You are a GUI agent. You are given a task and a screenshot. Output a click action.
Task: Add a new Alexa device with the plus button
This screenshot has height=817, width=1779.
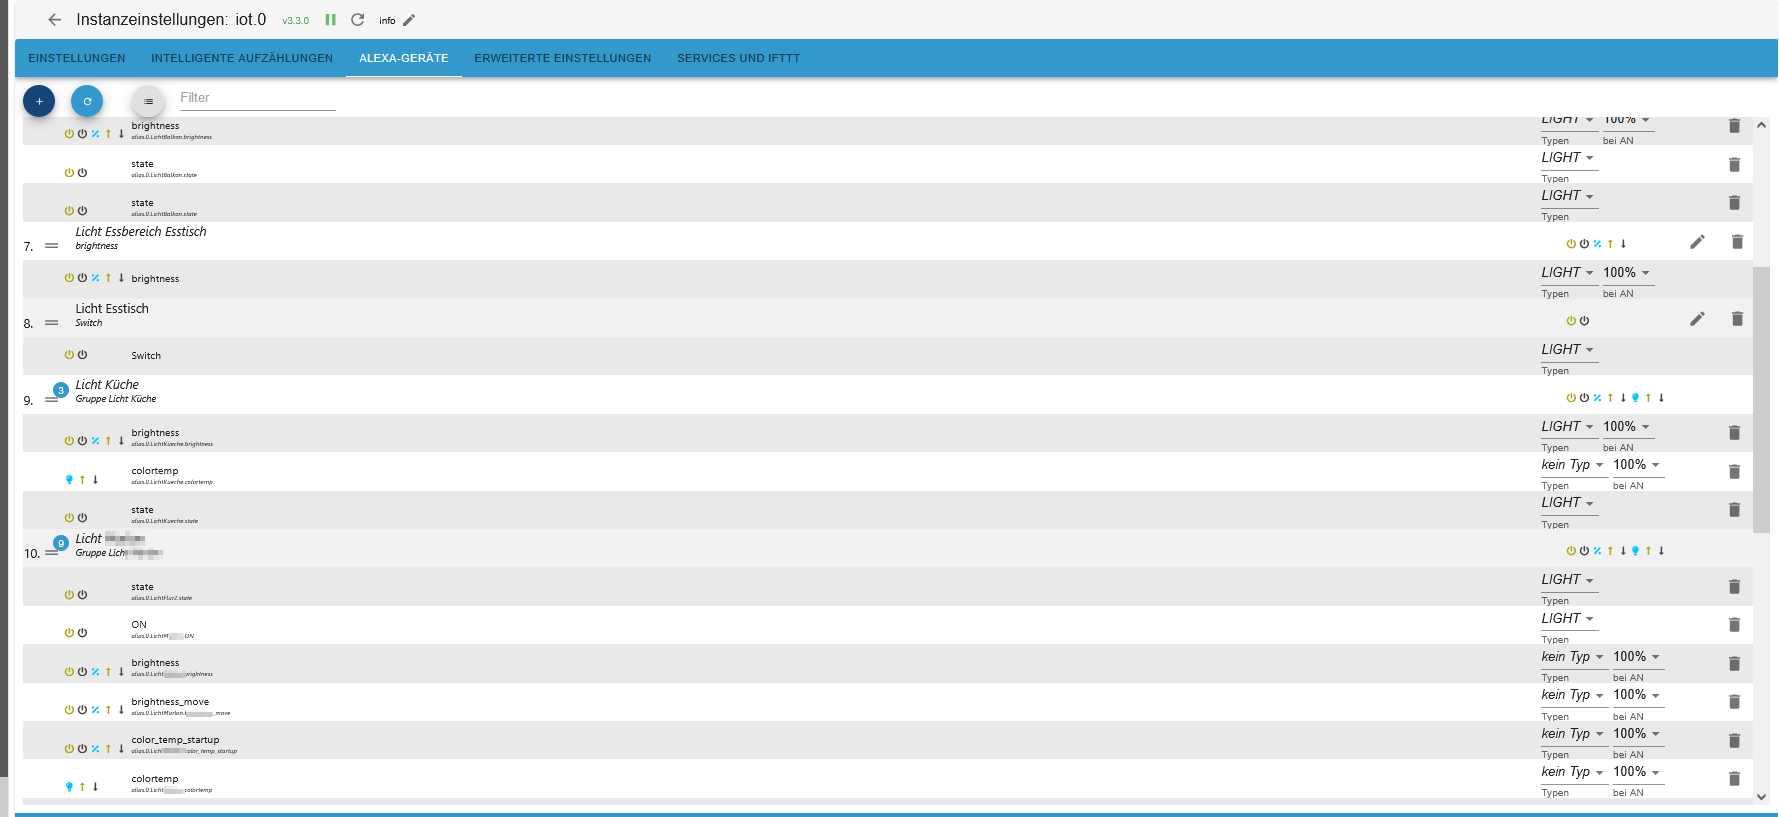point(39,101)
